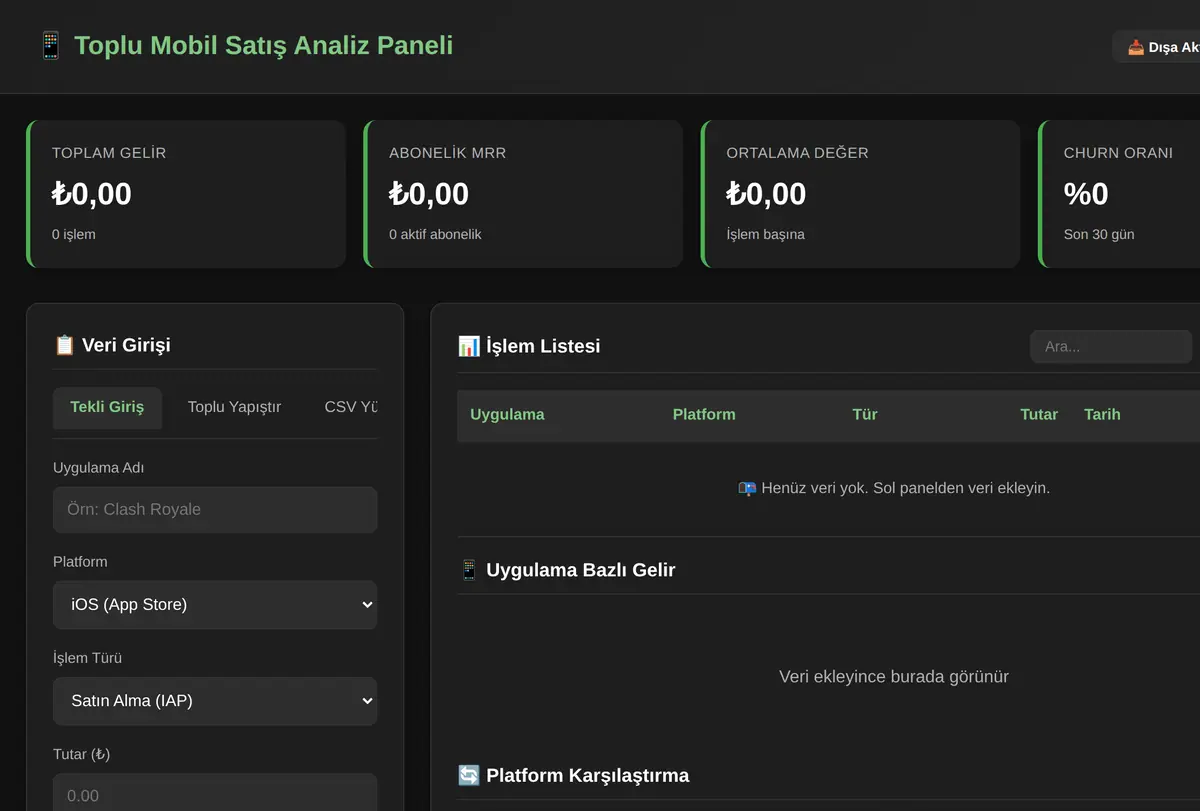This screenshot has height=811, width=1200.
Task: Click the "İşlem Türü" field label
Action: coord(87,658)
